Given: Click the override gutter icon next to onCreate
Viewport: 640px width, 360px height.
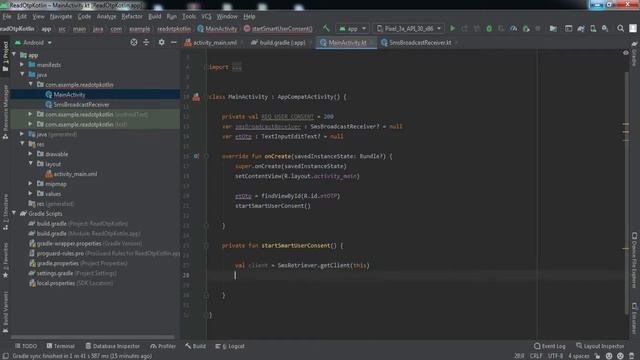Looking at the screenshot, I should (196, 156).
